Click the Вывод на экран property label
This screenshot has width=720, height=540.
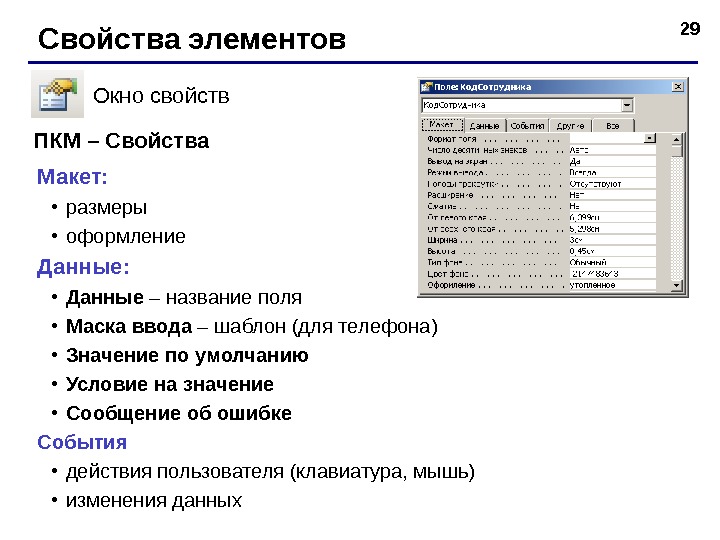[x=457, y=161]
